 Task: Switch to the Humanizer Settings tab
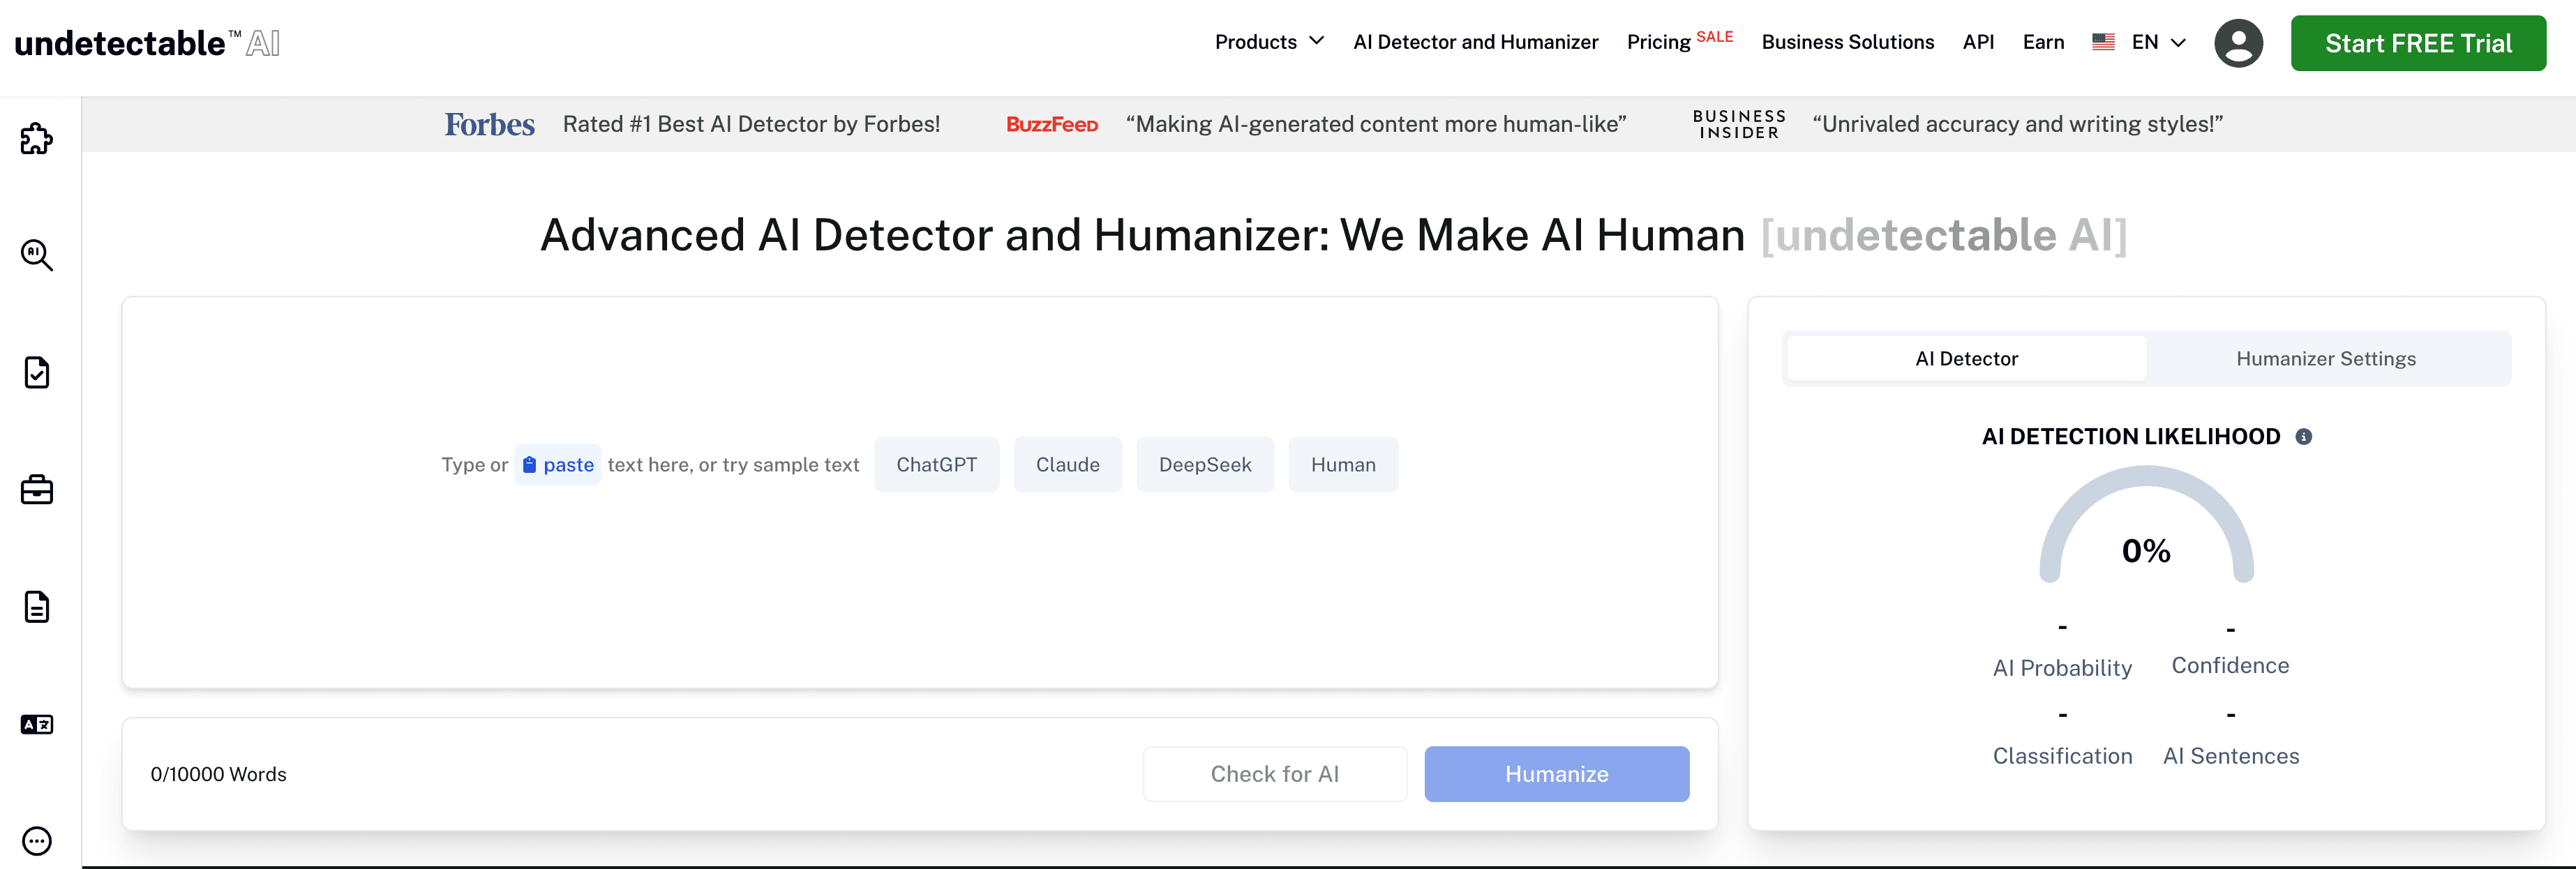click(x=2325, y=359)
